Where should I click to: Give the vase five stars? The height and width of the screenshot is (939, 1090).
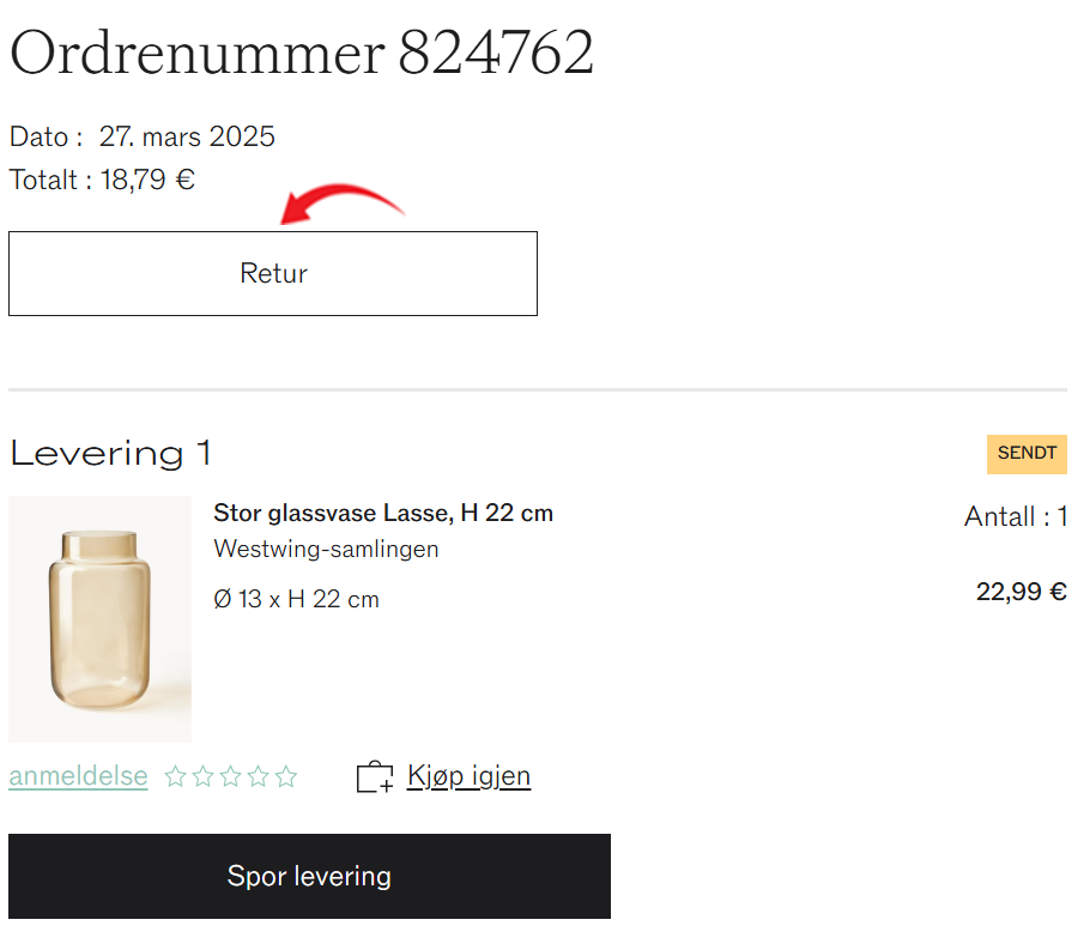(286, 776)
